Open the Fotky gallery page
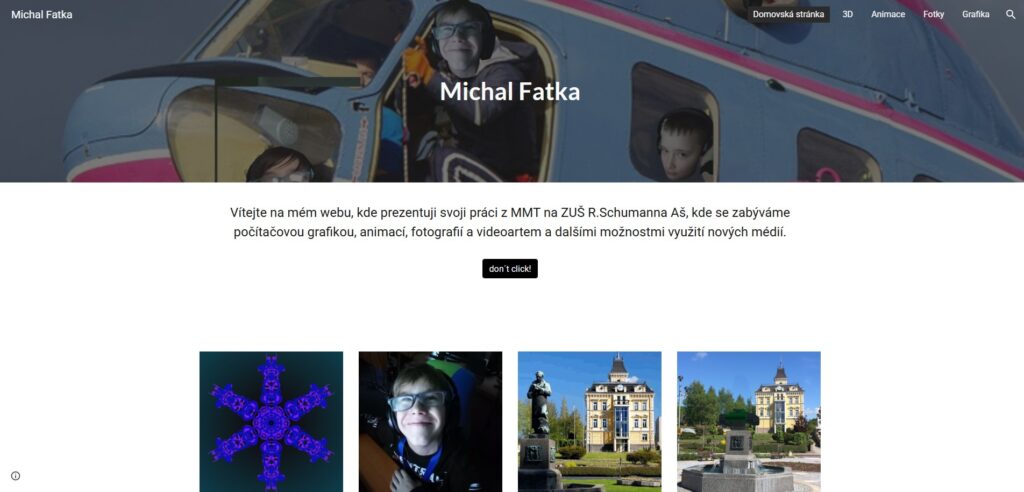 coord(933,14)
